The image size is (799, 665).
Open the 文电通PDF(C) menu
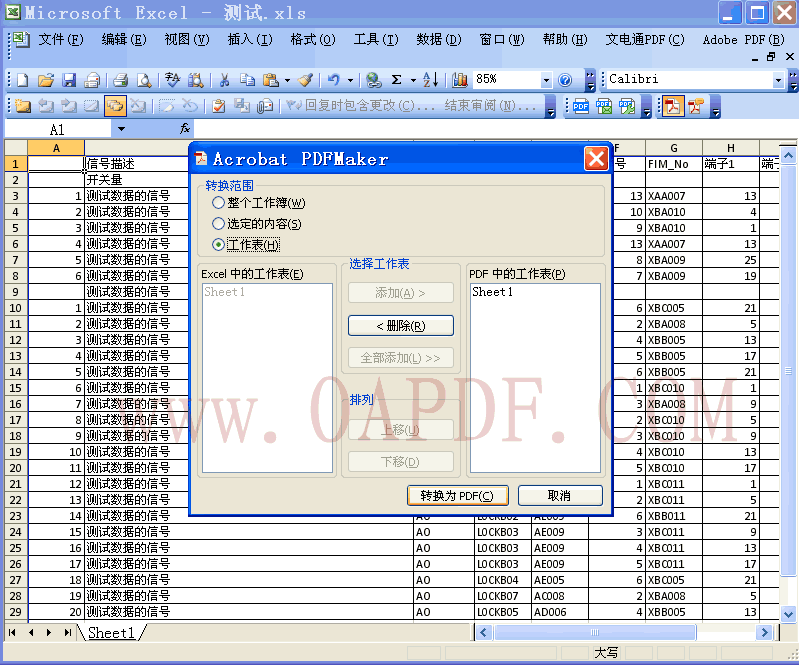click(645, 39)
